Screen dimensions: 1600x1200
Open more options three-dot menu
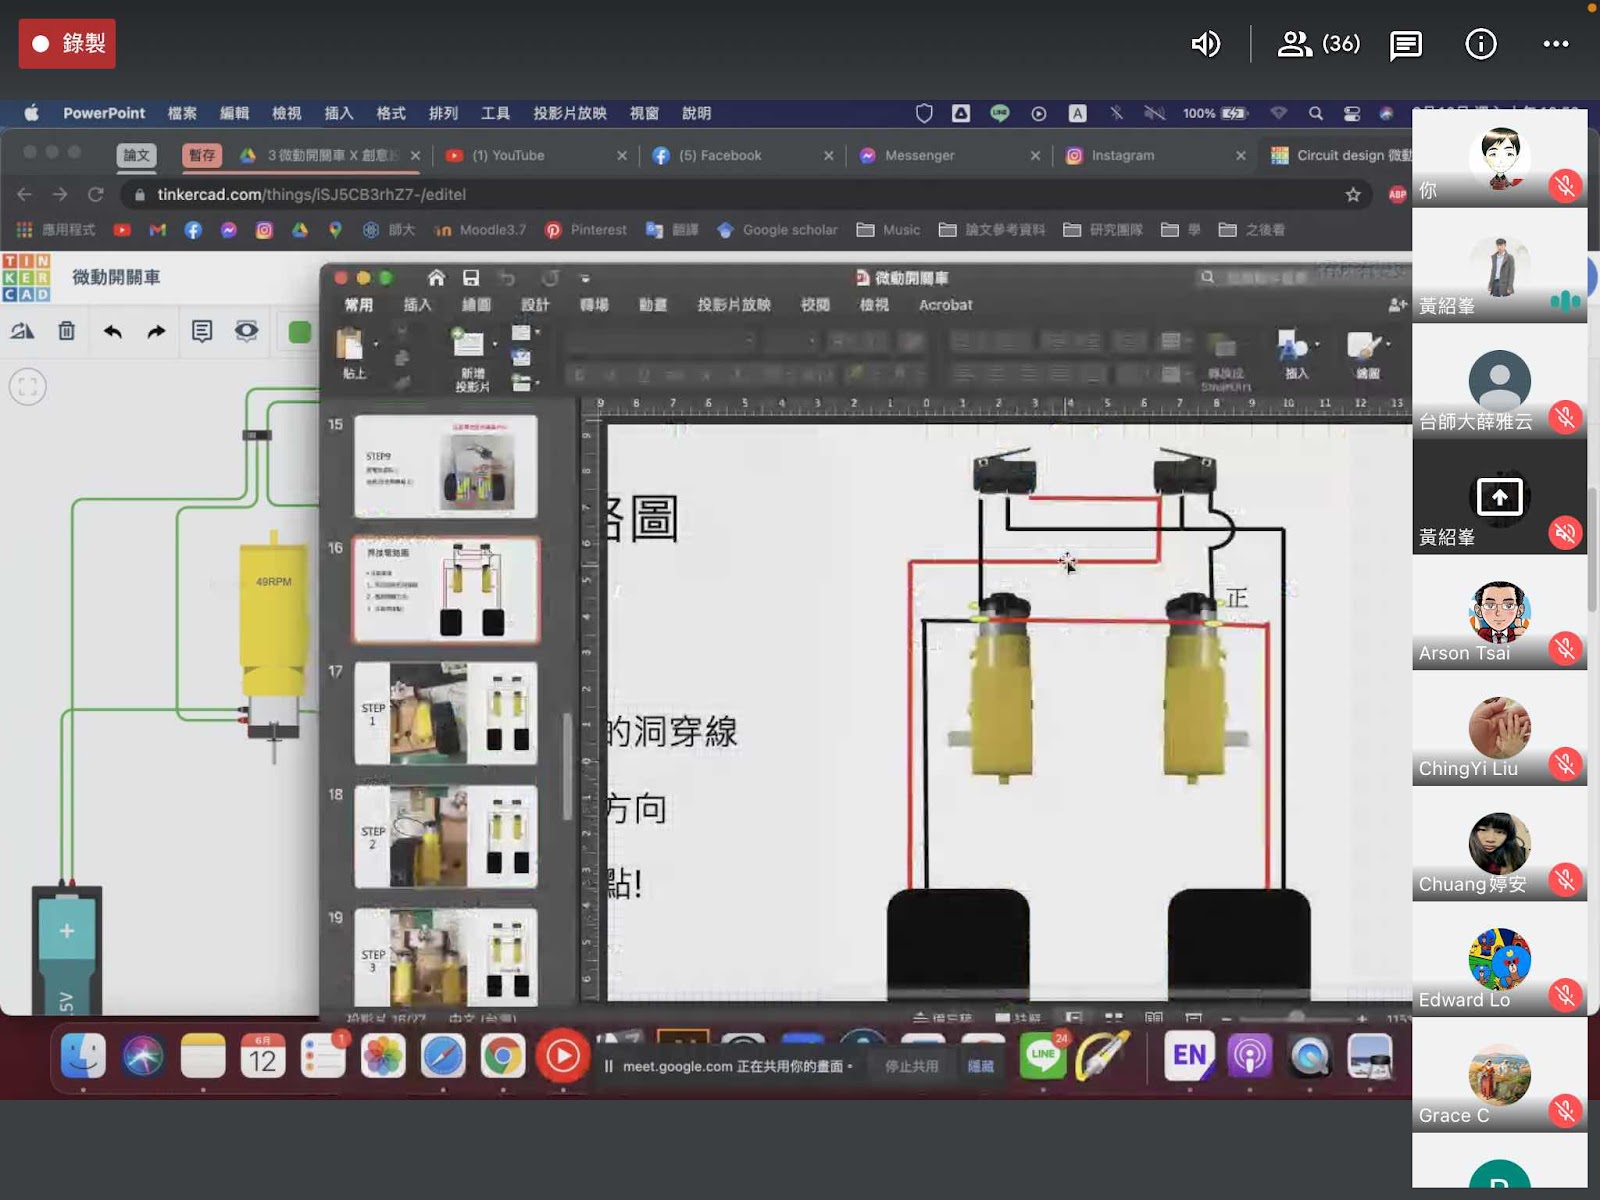click(x=1555, y=44)
